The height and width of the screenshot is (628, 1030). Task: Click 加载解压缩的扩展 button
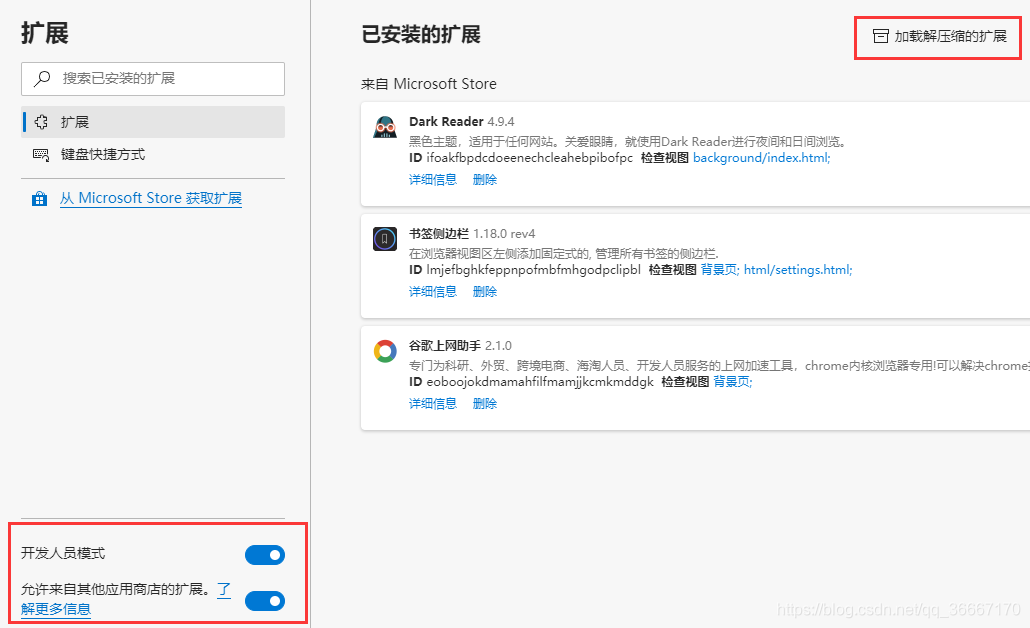click(939, 36)
